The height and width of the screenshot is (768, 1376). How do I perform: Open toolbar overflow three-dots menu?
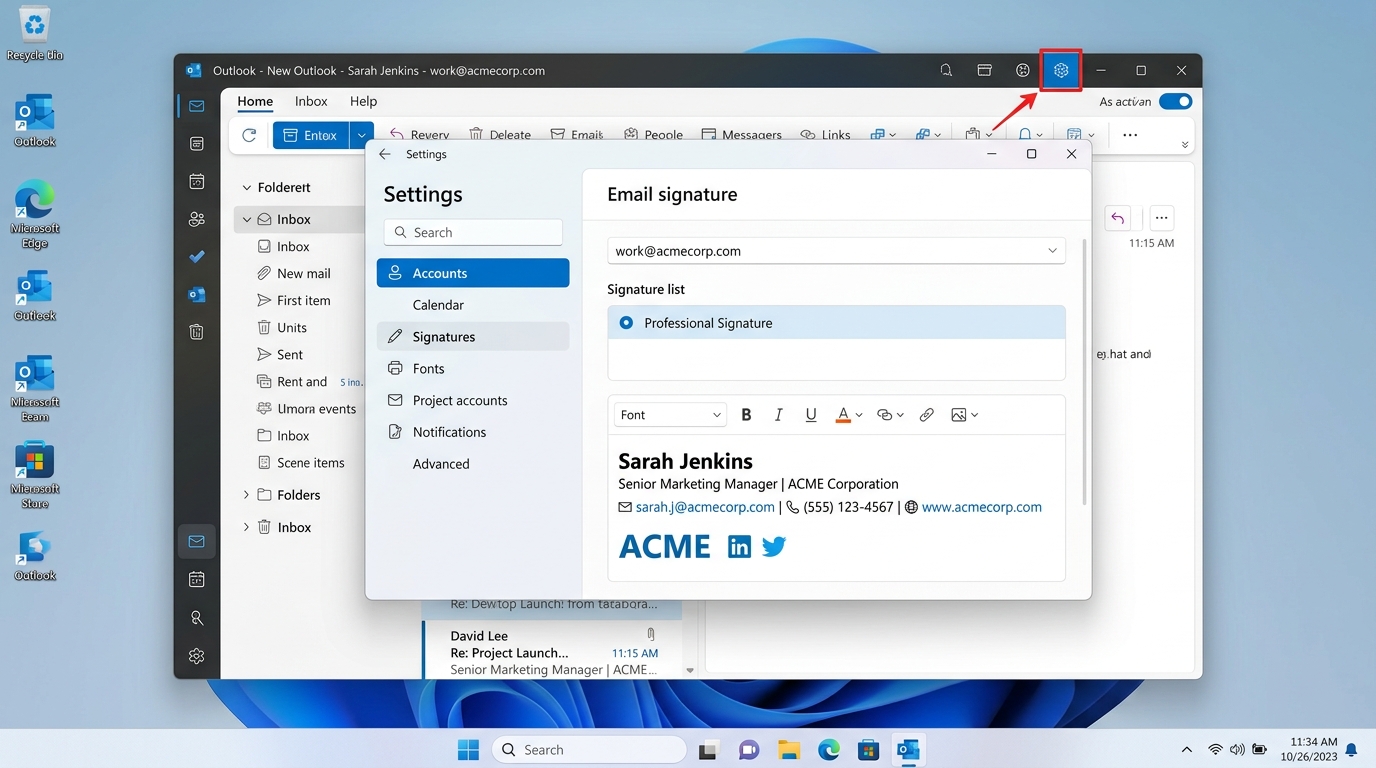point(1130,135)
